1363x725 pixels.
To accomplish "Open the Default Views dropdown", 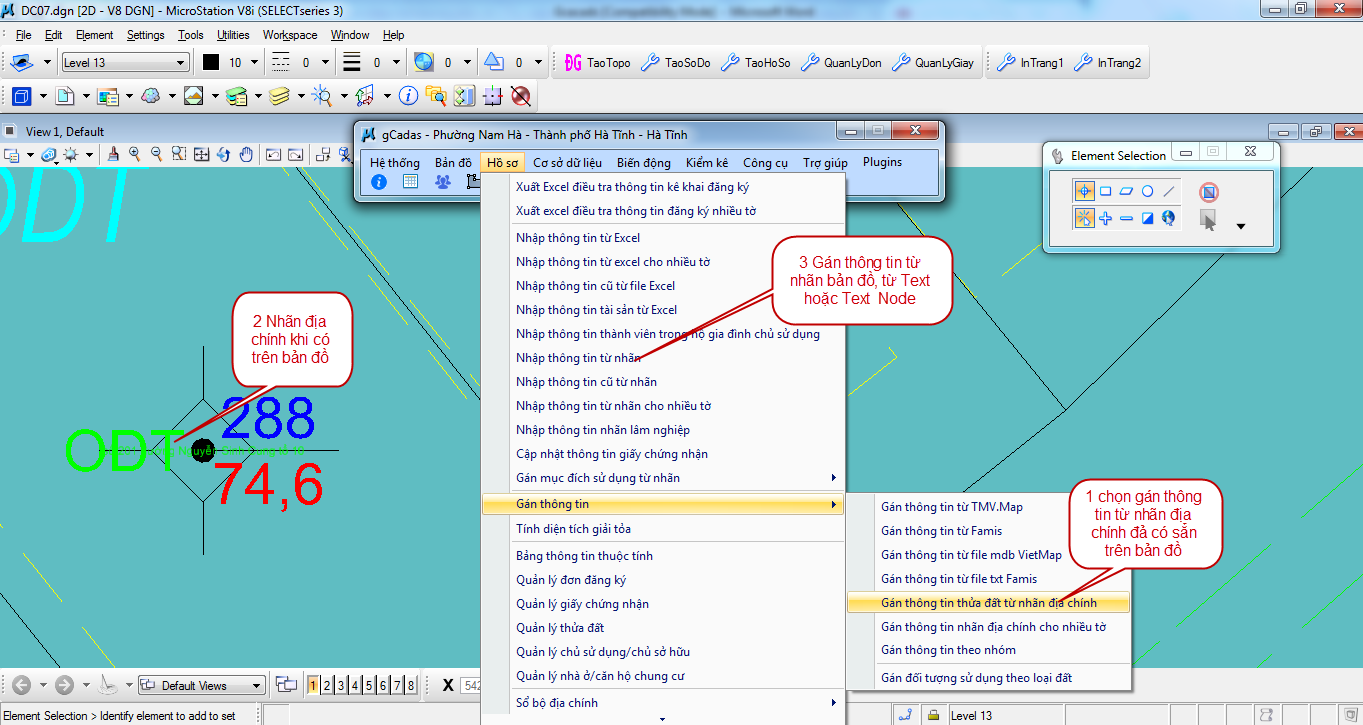I will (201, 685).
